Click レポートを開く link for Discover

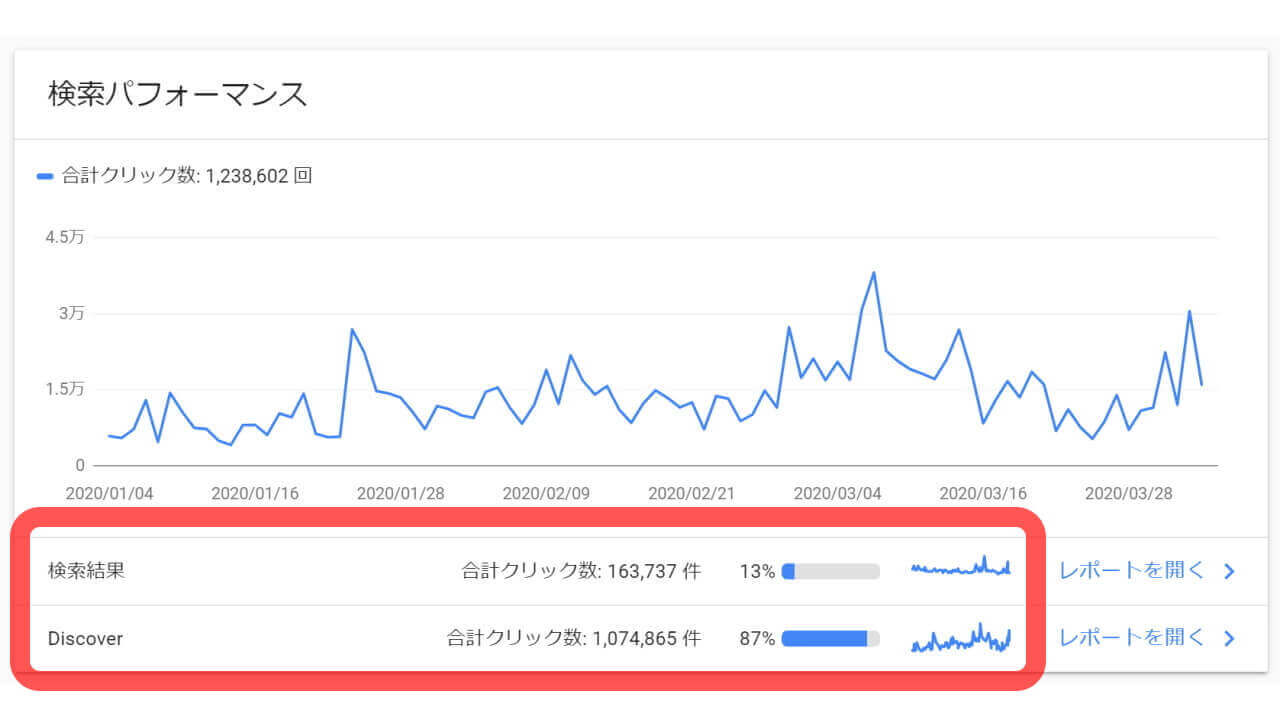[1132, 637]
